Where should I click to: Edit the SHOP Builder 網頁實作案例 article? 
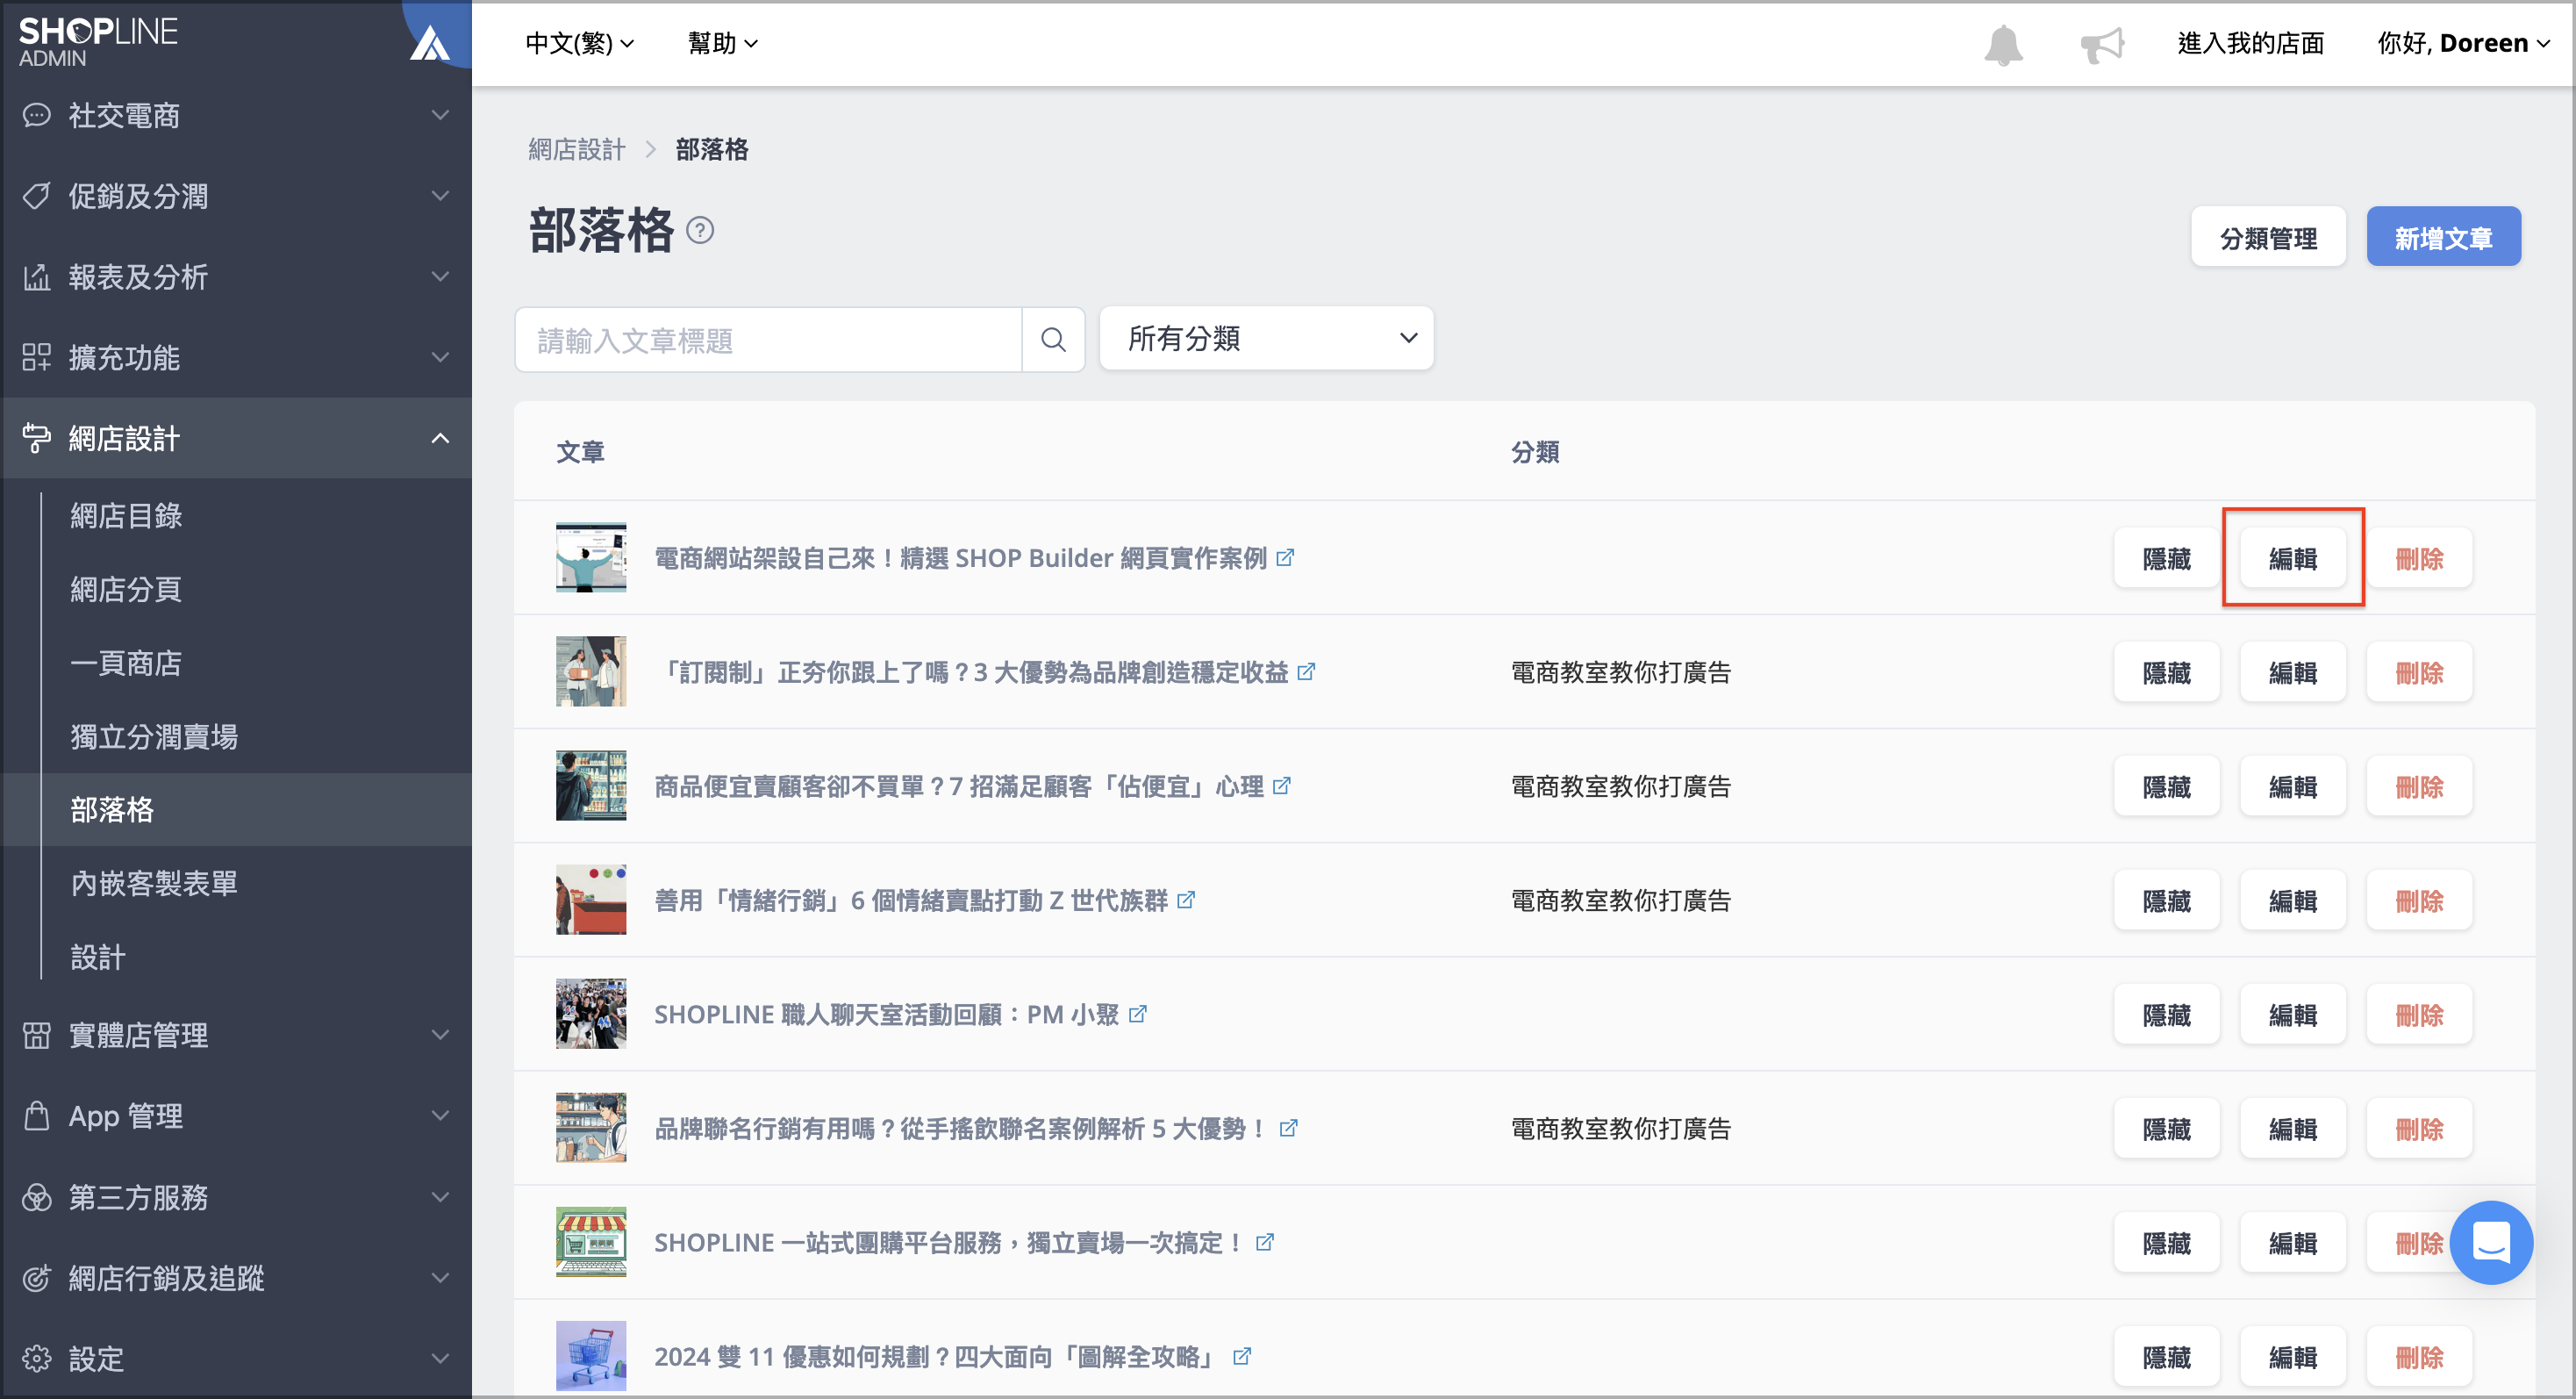(2292, 558)
